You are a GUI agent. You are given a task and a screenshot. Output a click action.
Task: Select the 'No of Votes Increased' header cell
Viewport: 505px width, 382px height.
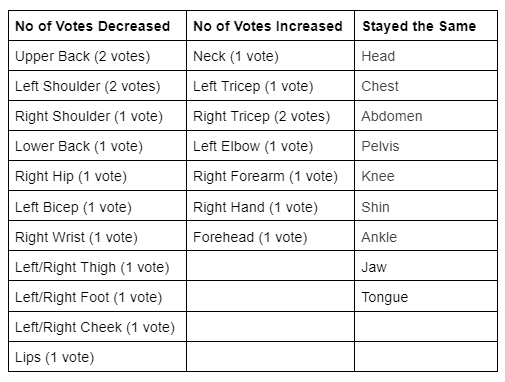pos(270,26)
